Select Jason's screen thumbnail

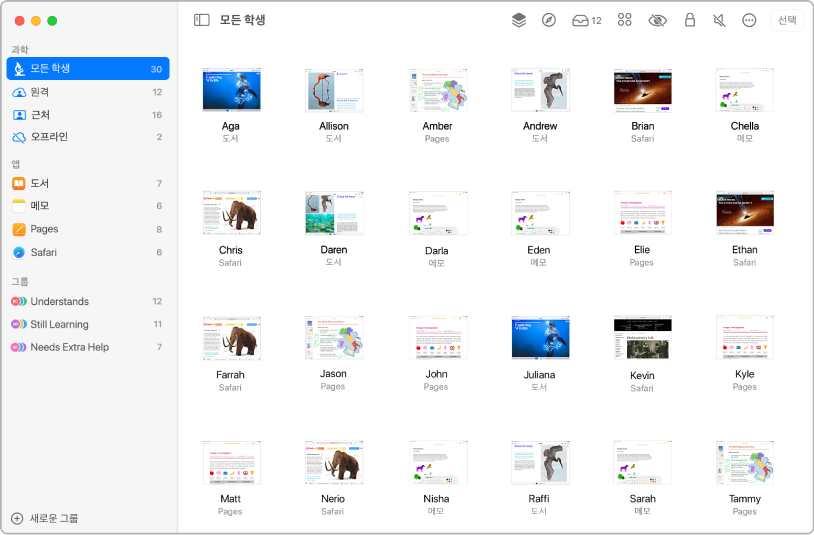(334, 338)
